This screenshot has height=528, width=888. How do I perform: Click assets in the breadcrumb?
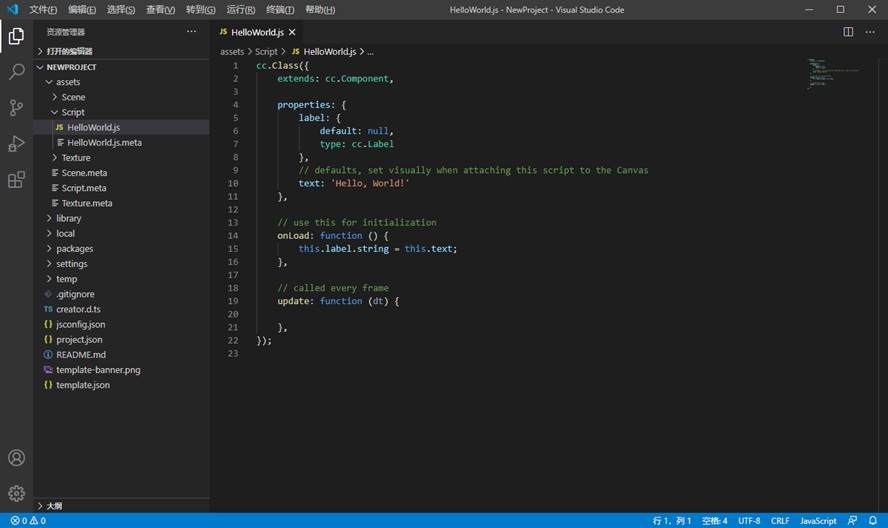232,52
